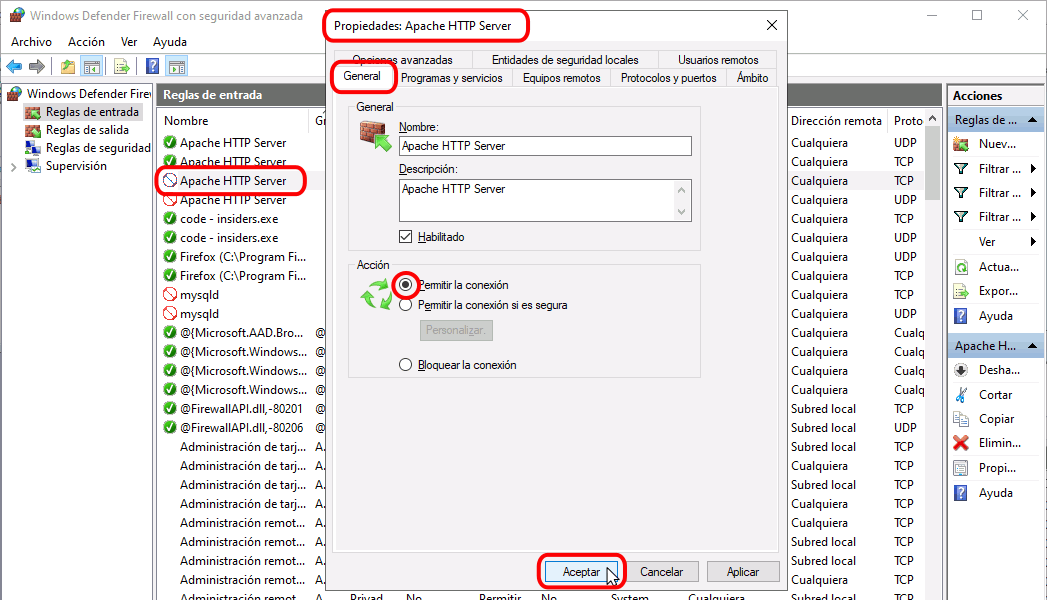Select Reglas de salida in tree
Viewport: 1047px width, 600px height.
tap(87, 130)
